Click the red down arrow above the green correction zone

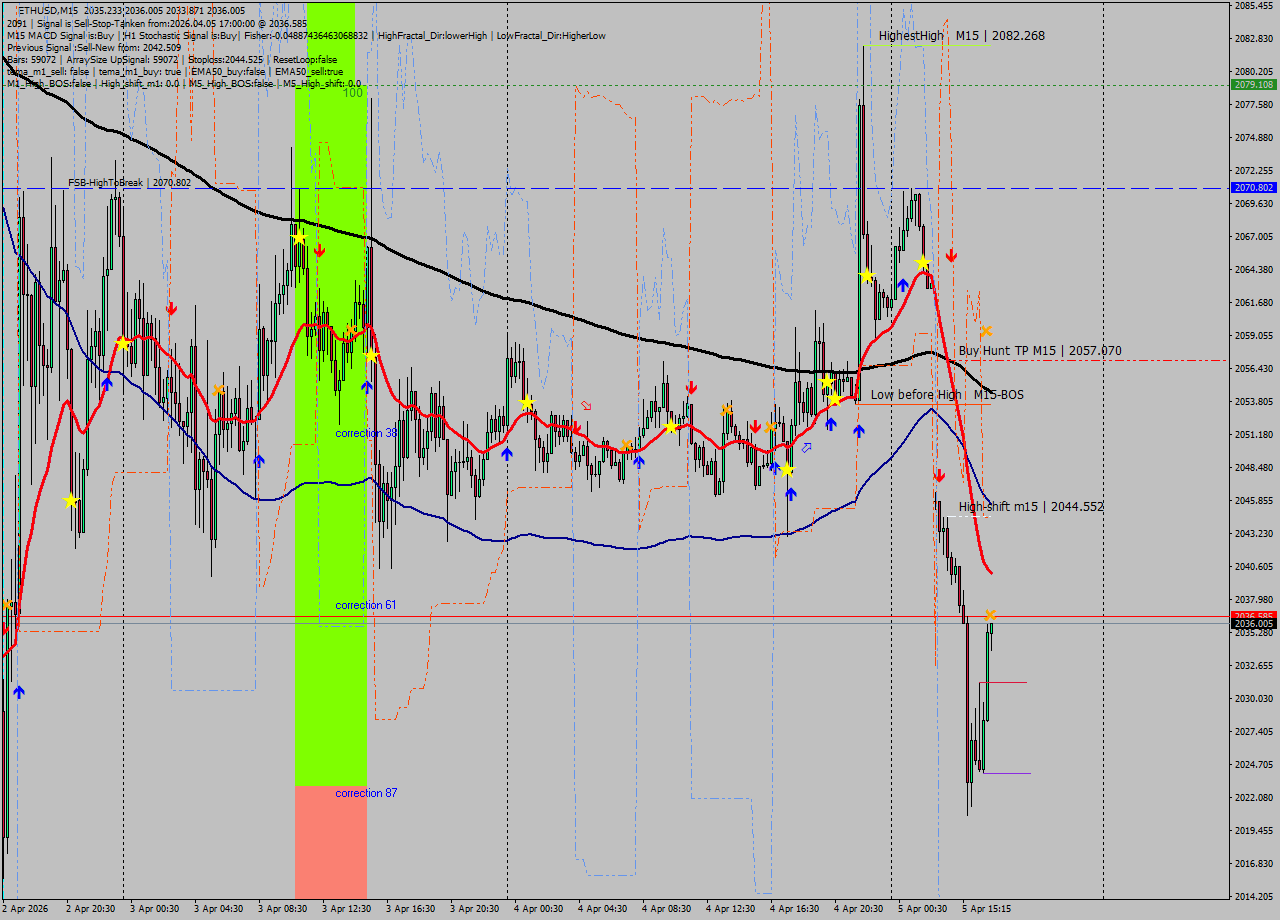[x=319, y=250]
